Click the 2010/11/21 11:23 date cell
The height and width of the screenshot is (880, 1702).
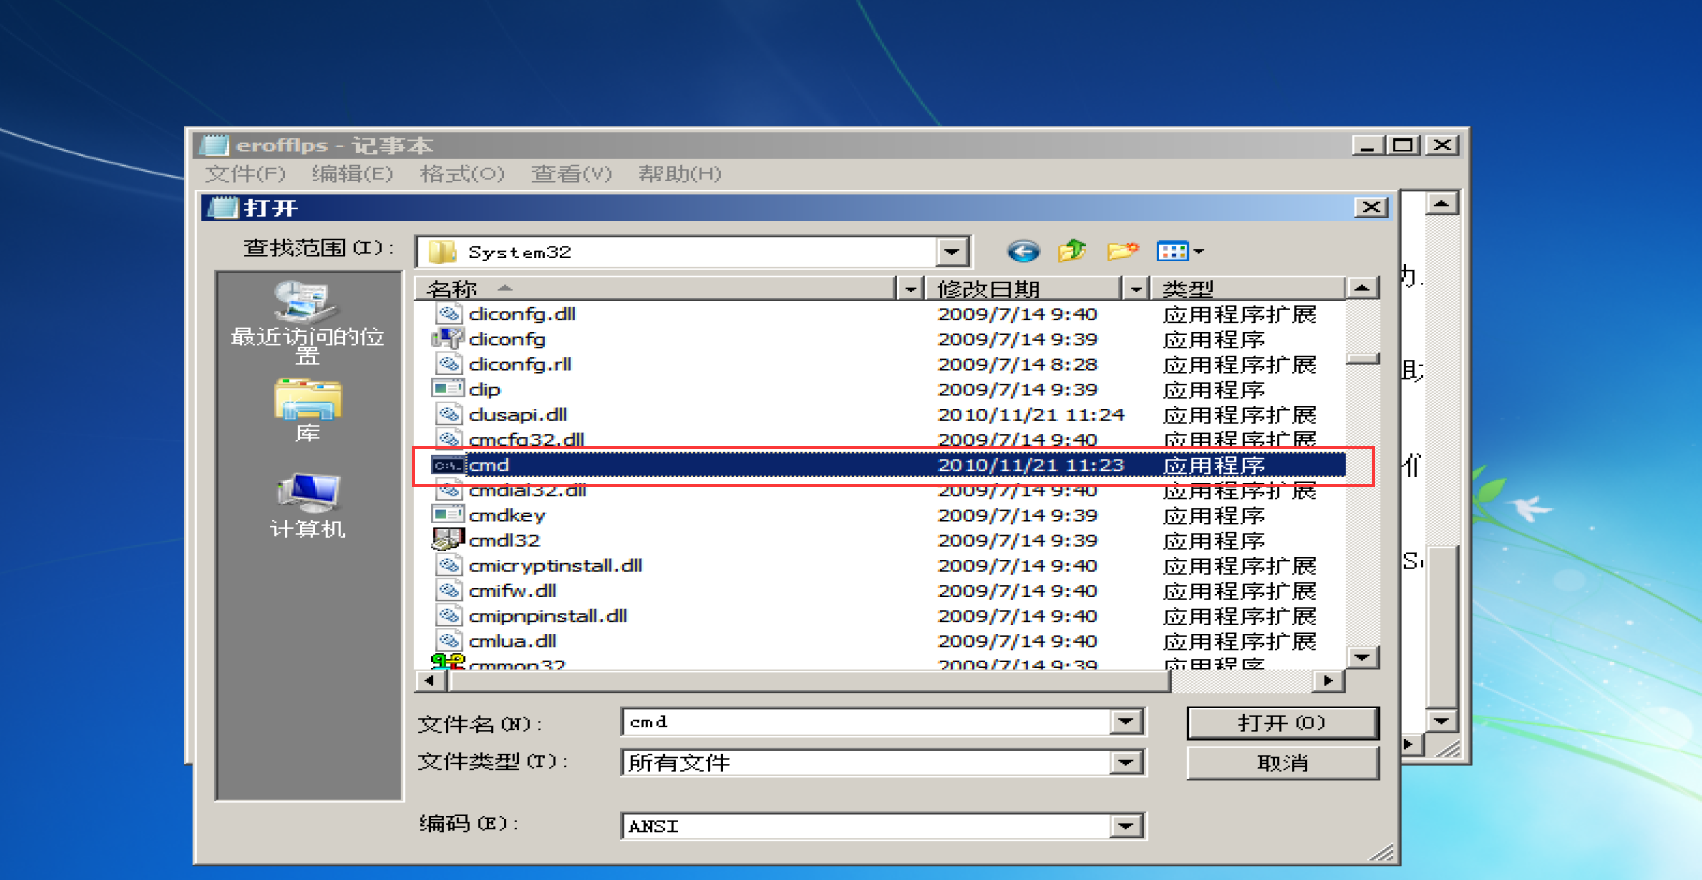(1031, 465)
